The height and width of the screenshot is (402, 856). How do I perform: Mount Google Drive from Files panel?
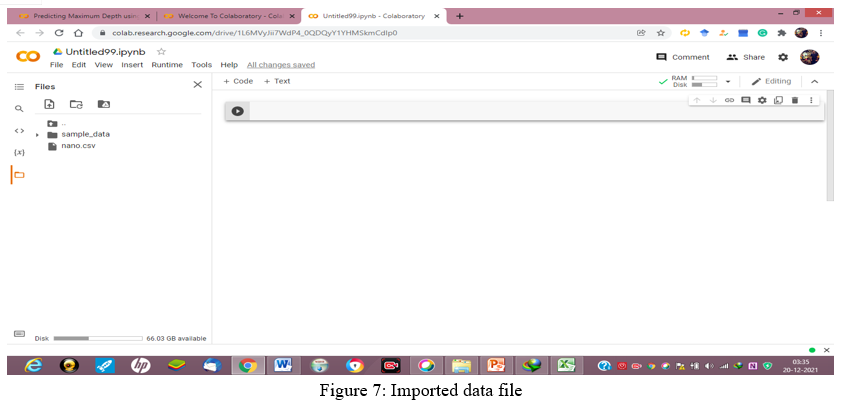pyautogui.click(x=104, y=104)
